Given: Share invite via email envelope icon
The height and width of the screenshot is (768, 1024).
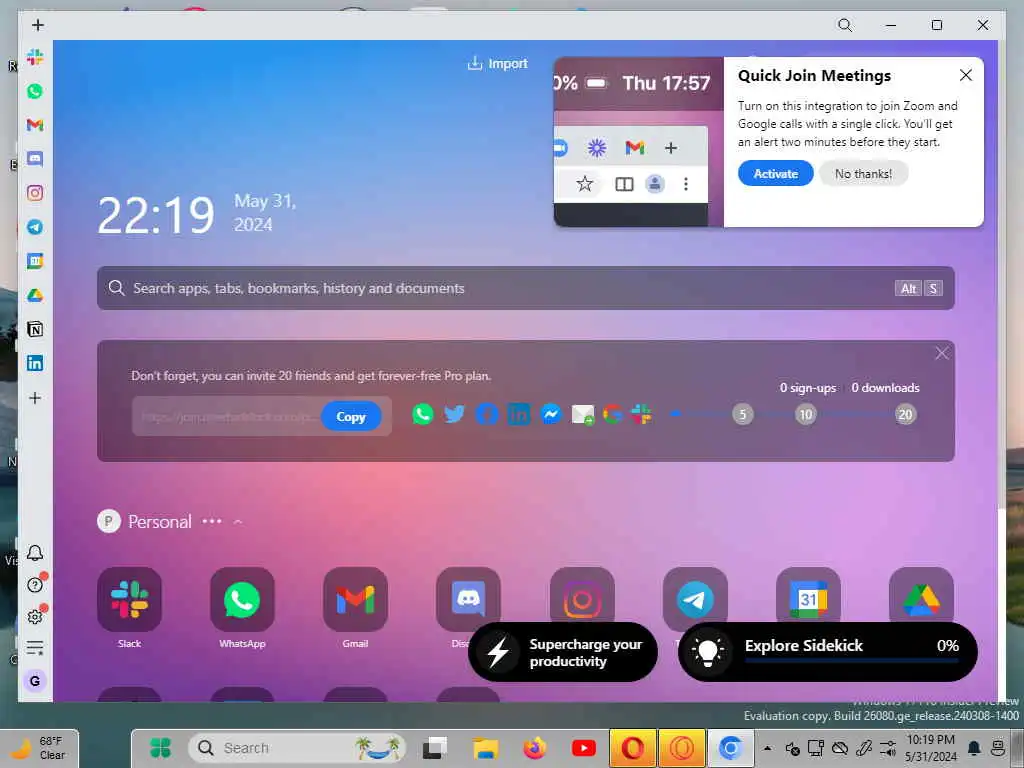Looking at the screenshot, I should pyautogui.click(x=583, y=414).
